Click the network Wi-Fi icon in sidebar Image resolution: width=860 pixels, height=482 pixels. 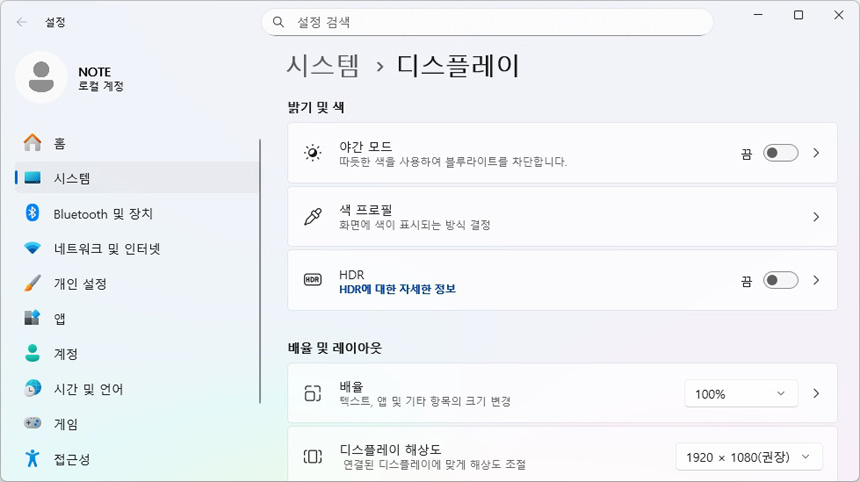coord(33,248)
